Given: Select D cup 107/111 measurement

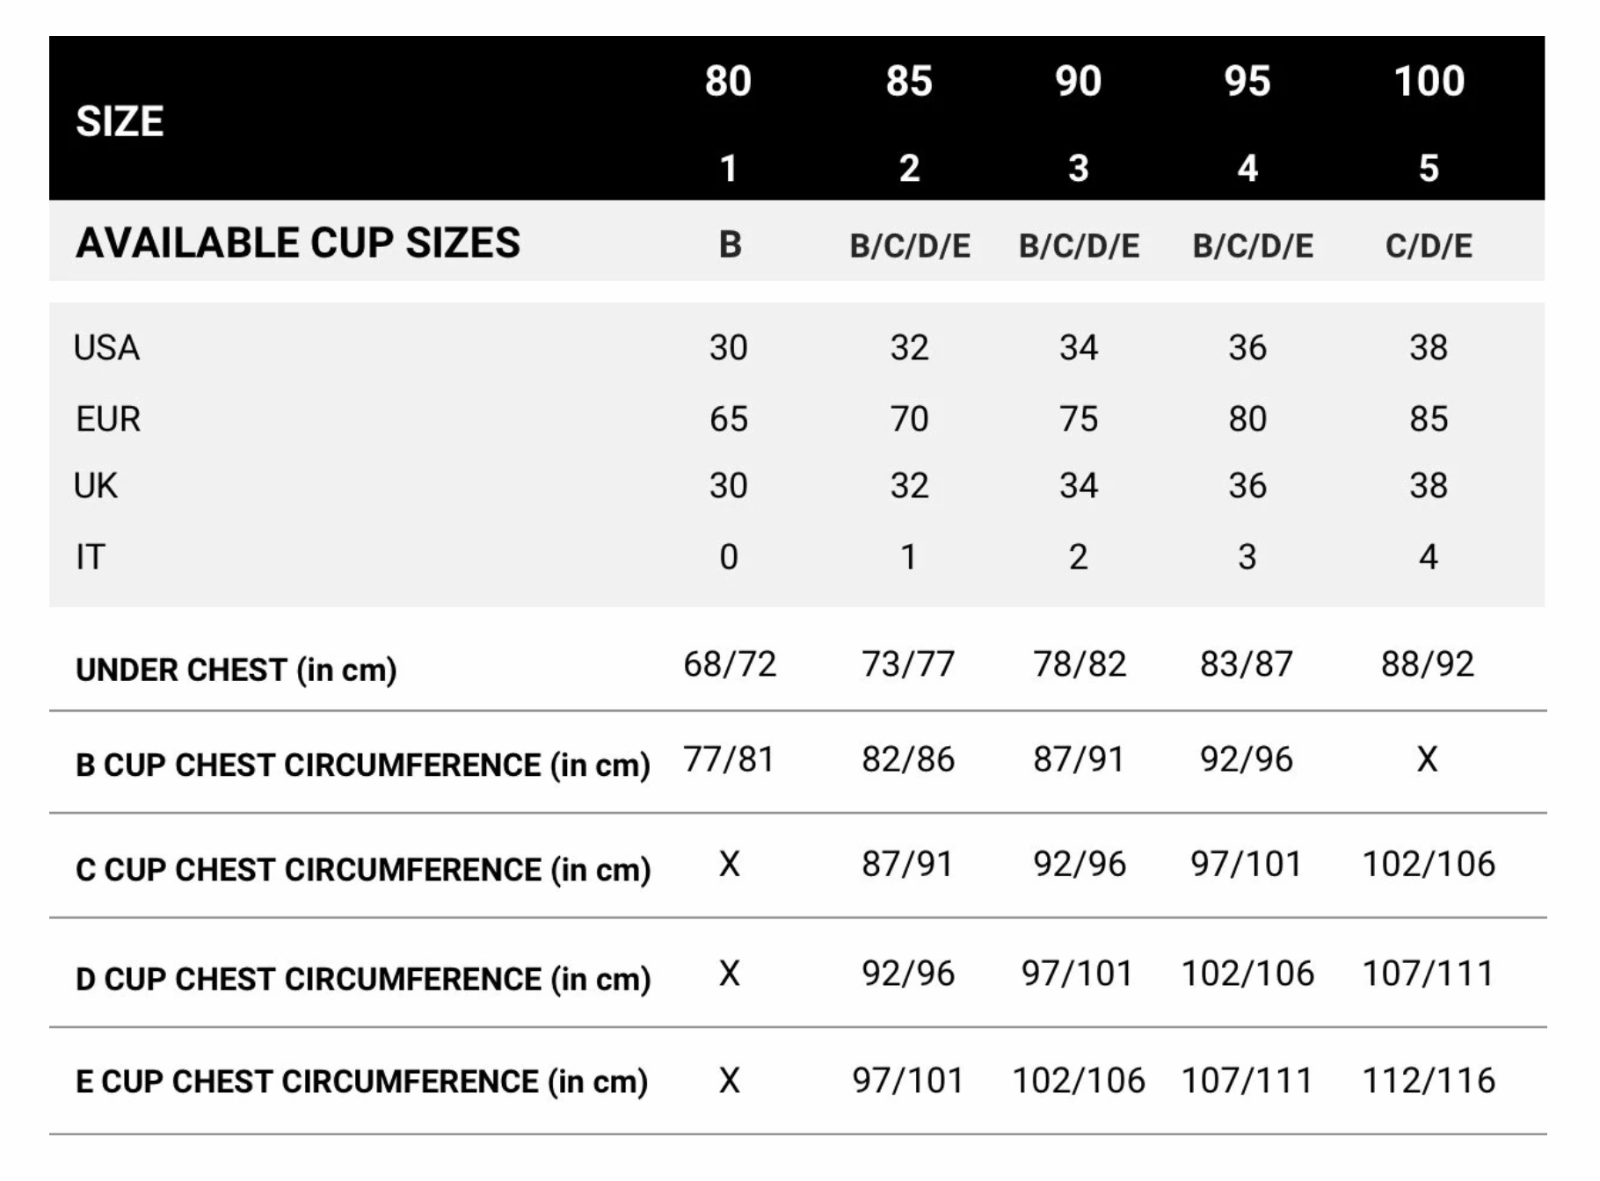Looking at the screenshot, I should 1428,973.
